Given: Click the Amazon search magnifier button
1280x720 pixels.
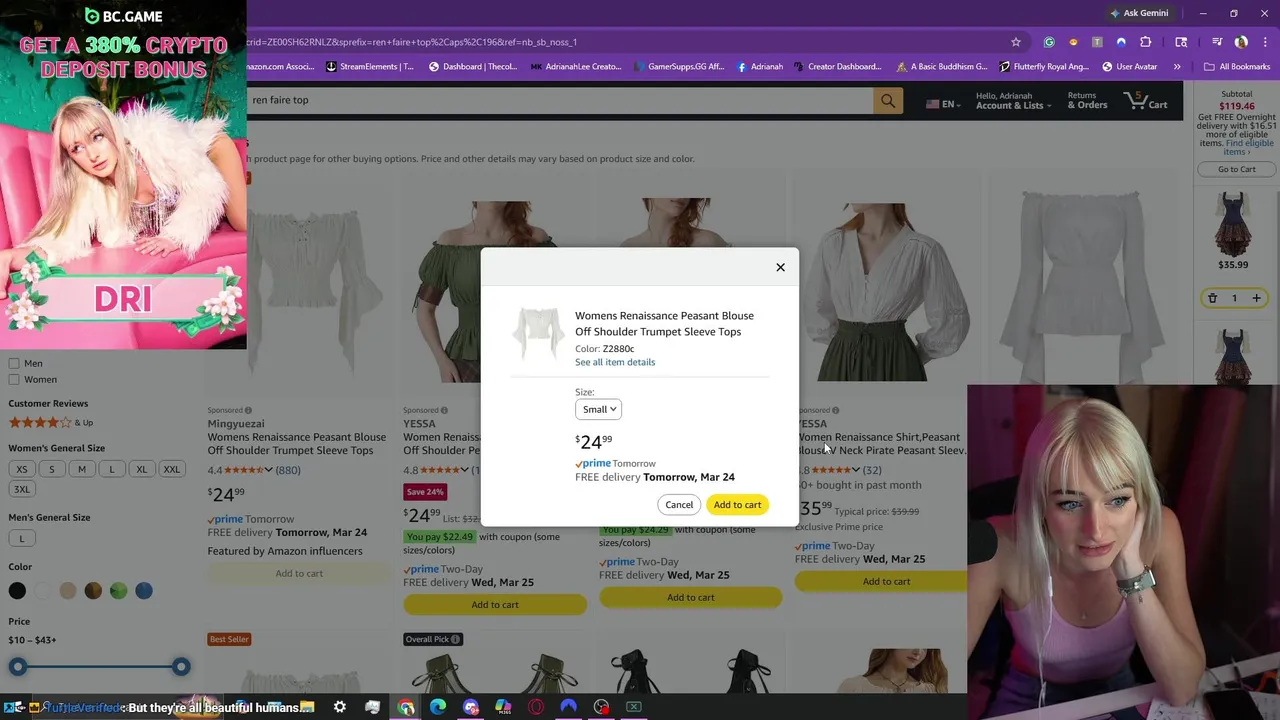Looking at the screenshot, I should (887, 100).
